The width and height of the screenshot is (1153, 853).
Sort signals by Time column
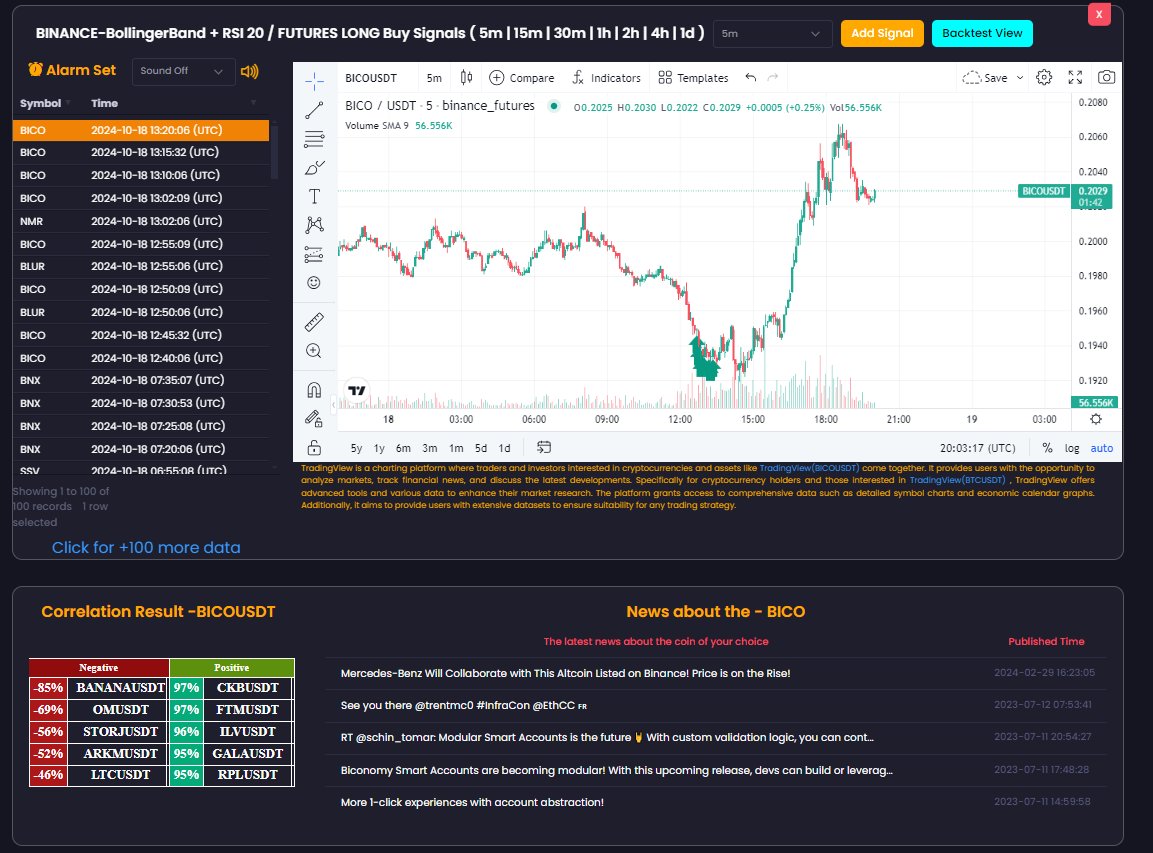pos(104,103)
